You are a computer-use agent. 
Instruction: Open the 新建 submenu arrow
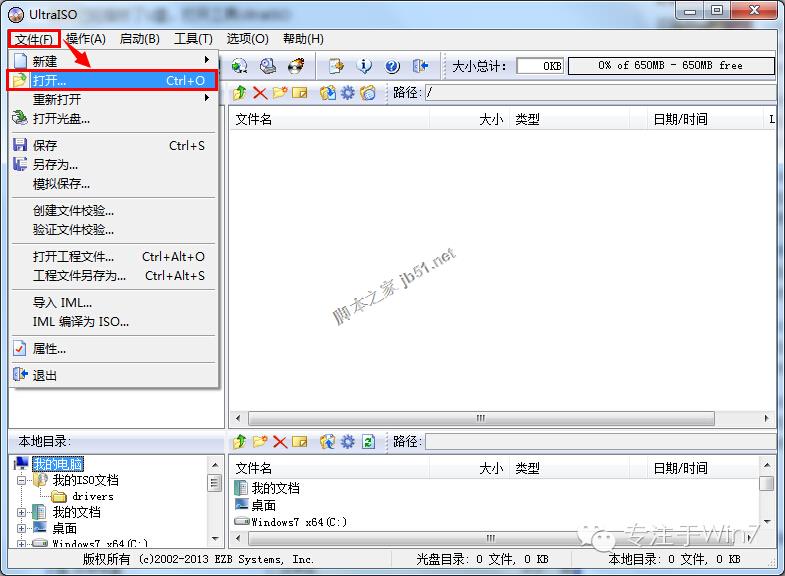click(207, 60)
